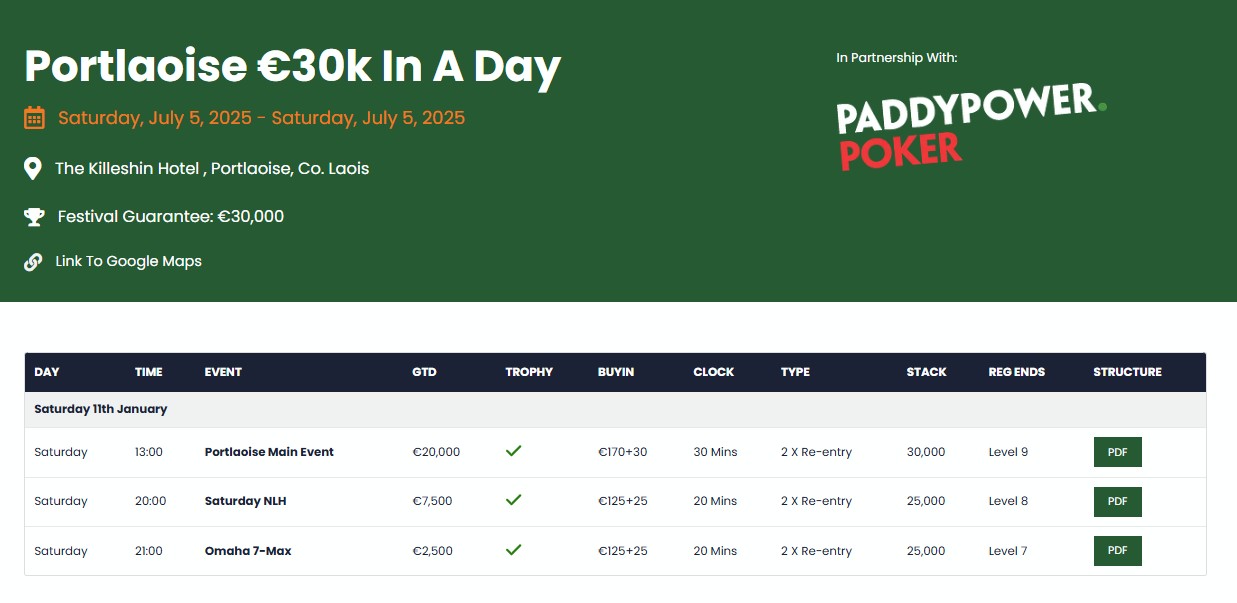Open the Portlaoise Main Event structure PDF
This screenshot has height=603, width=1237.
pyautogui.click(x=1117, y=452)
